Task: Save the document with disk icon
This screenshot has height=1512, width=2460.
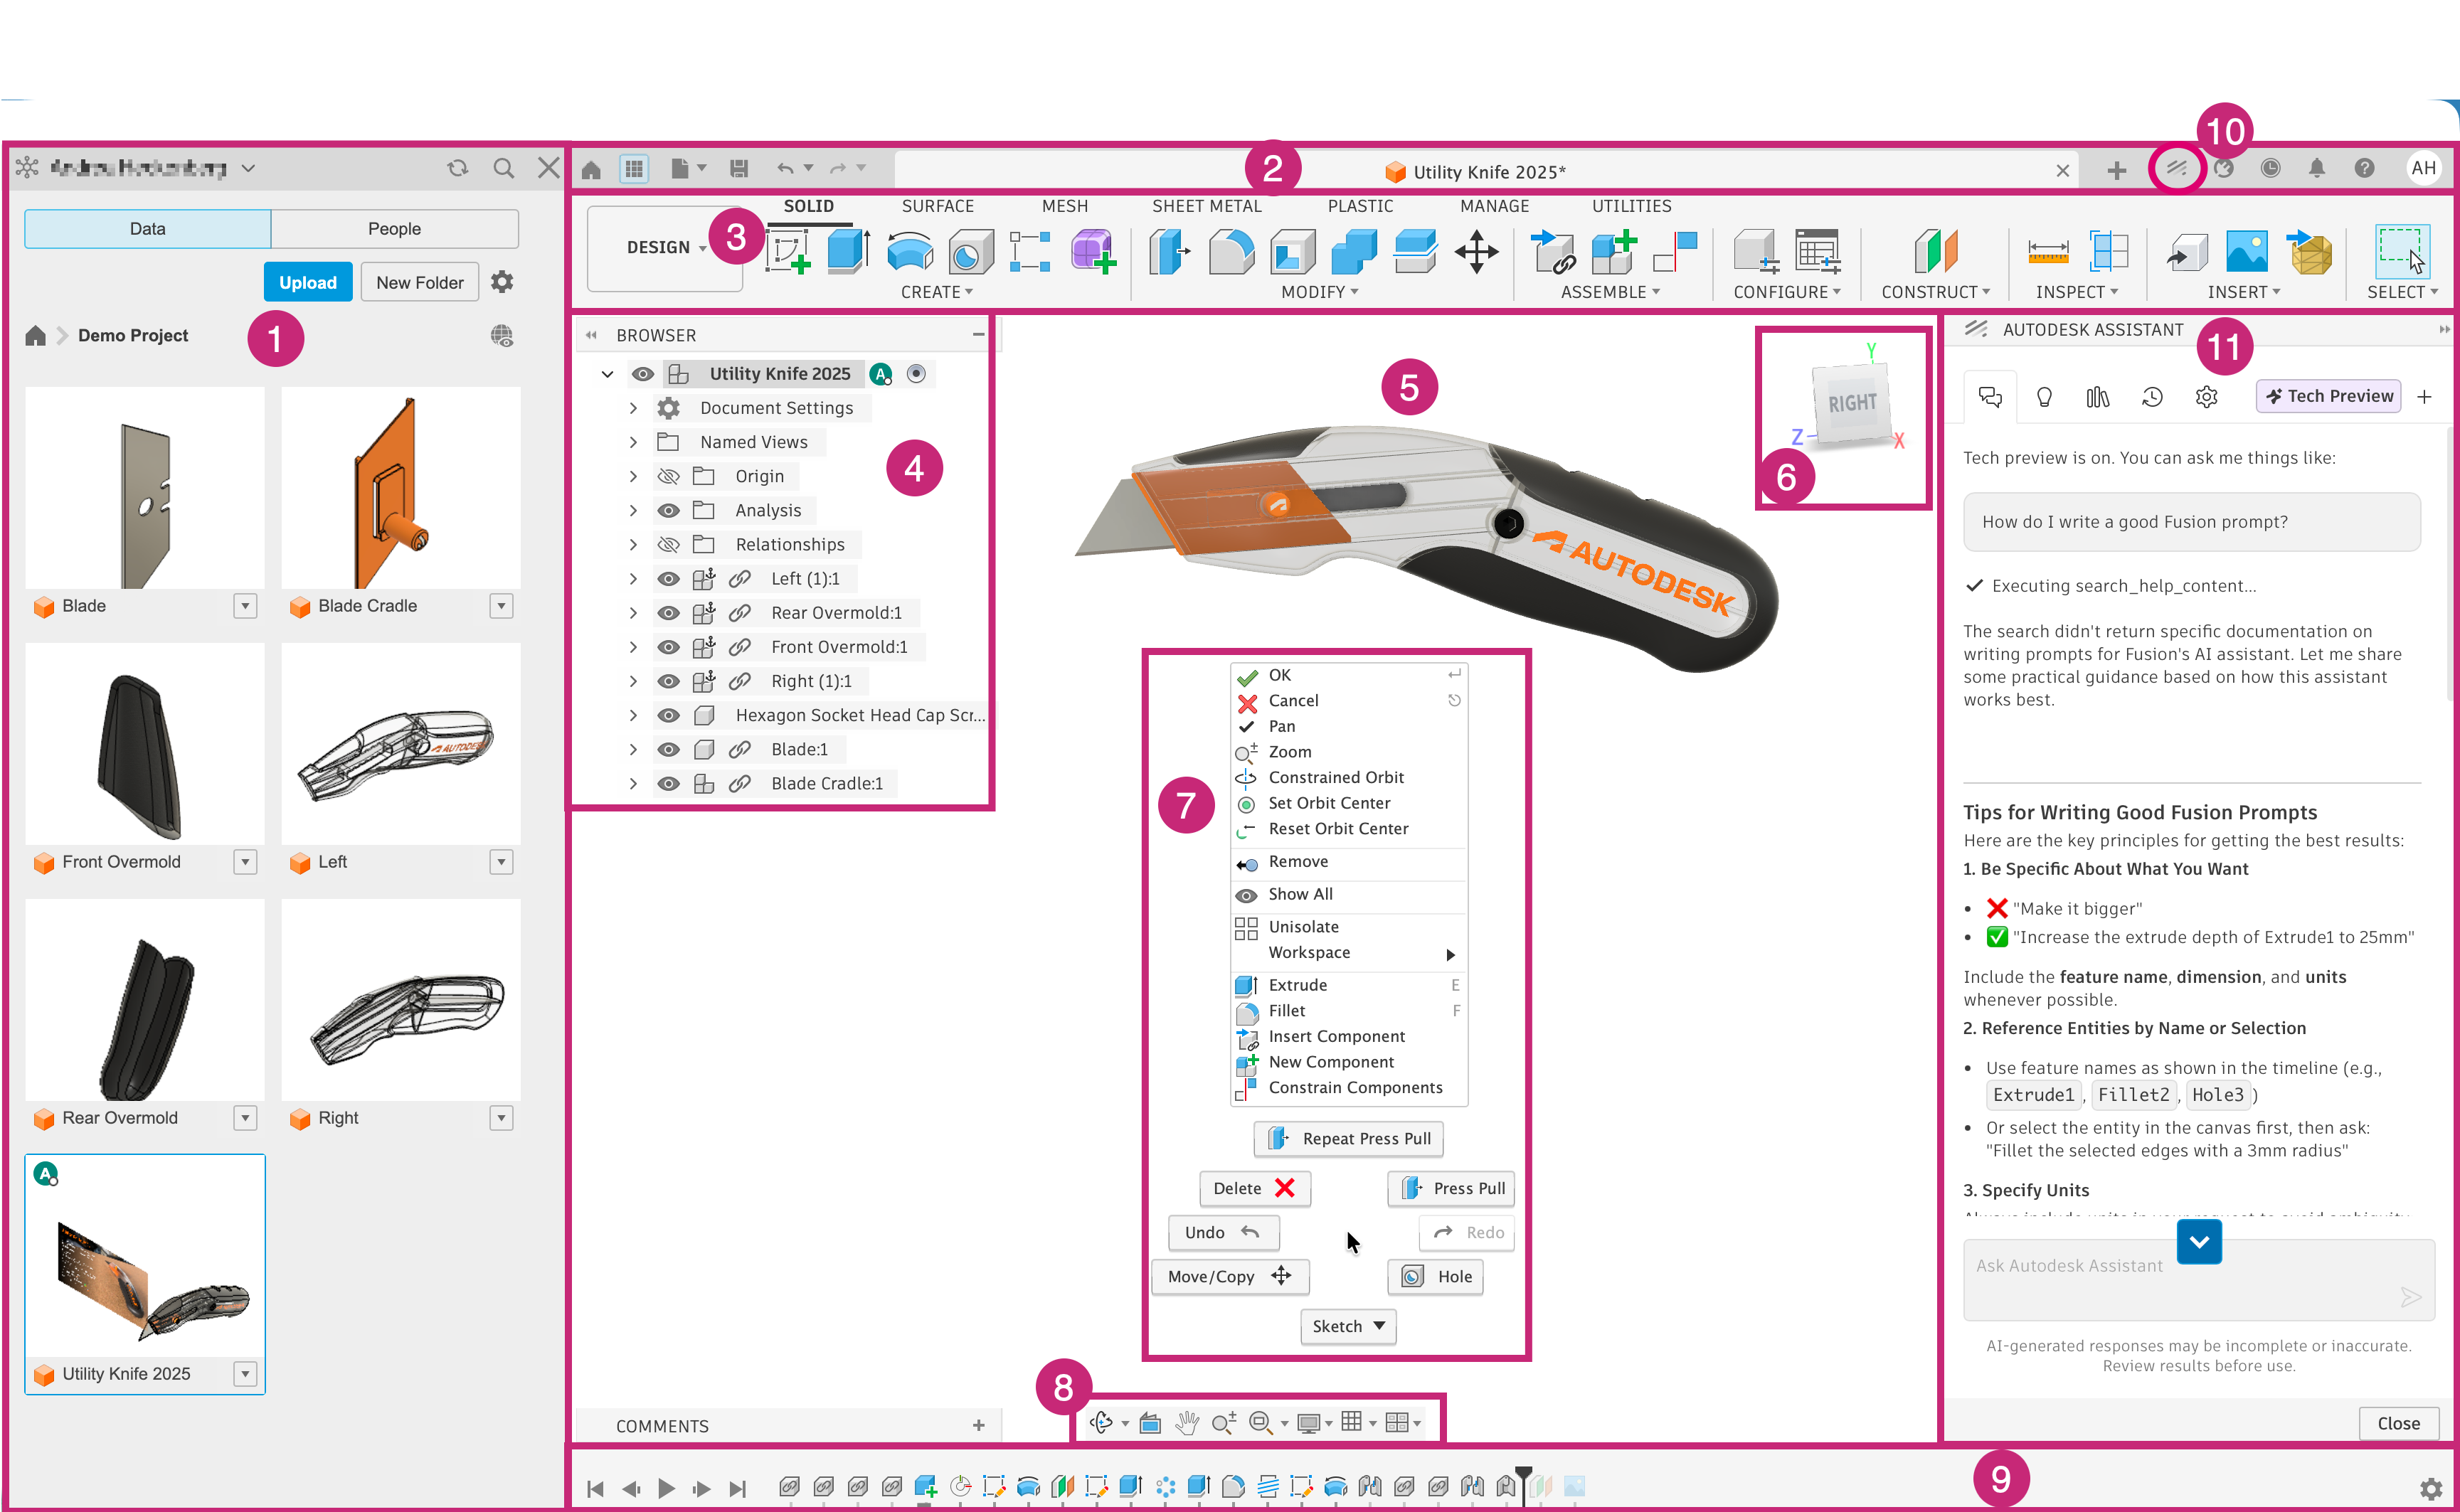Action: 738,168
